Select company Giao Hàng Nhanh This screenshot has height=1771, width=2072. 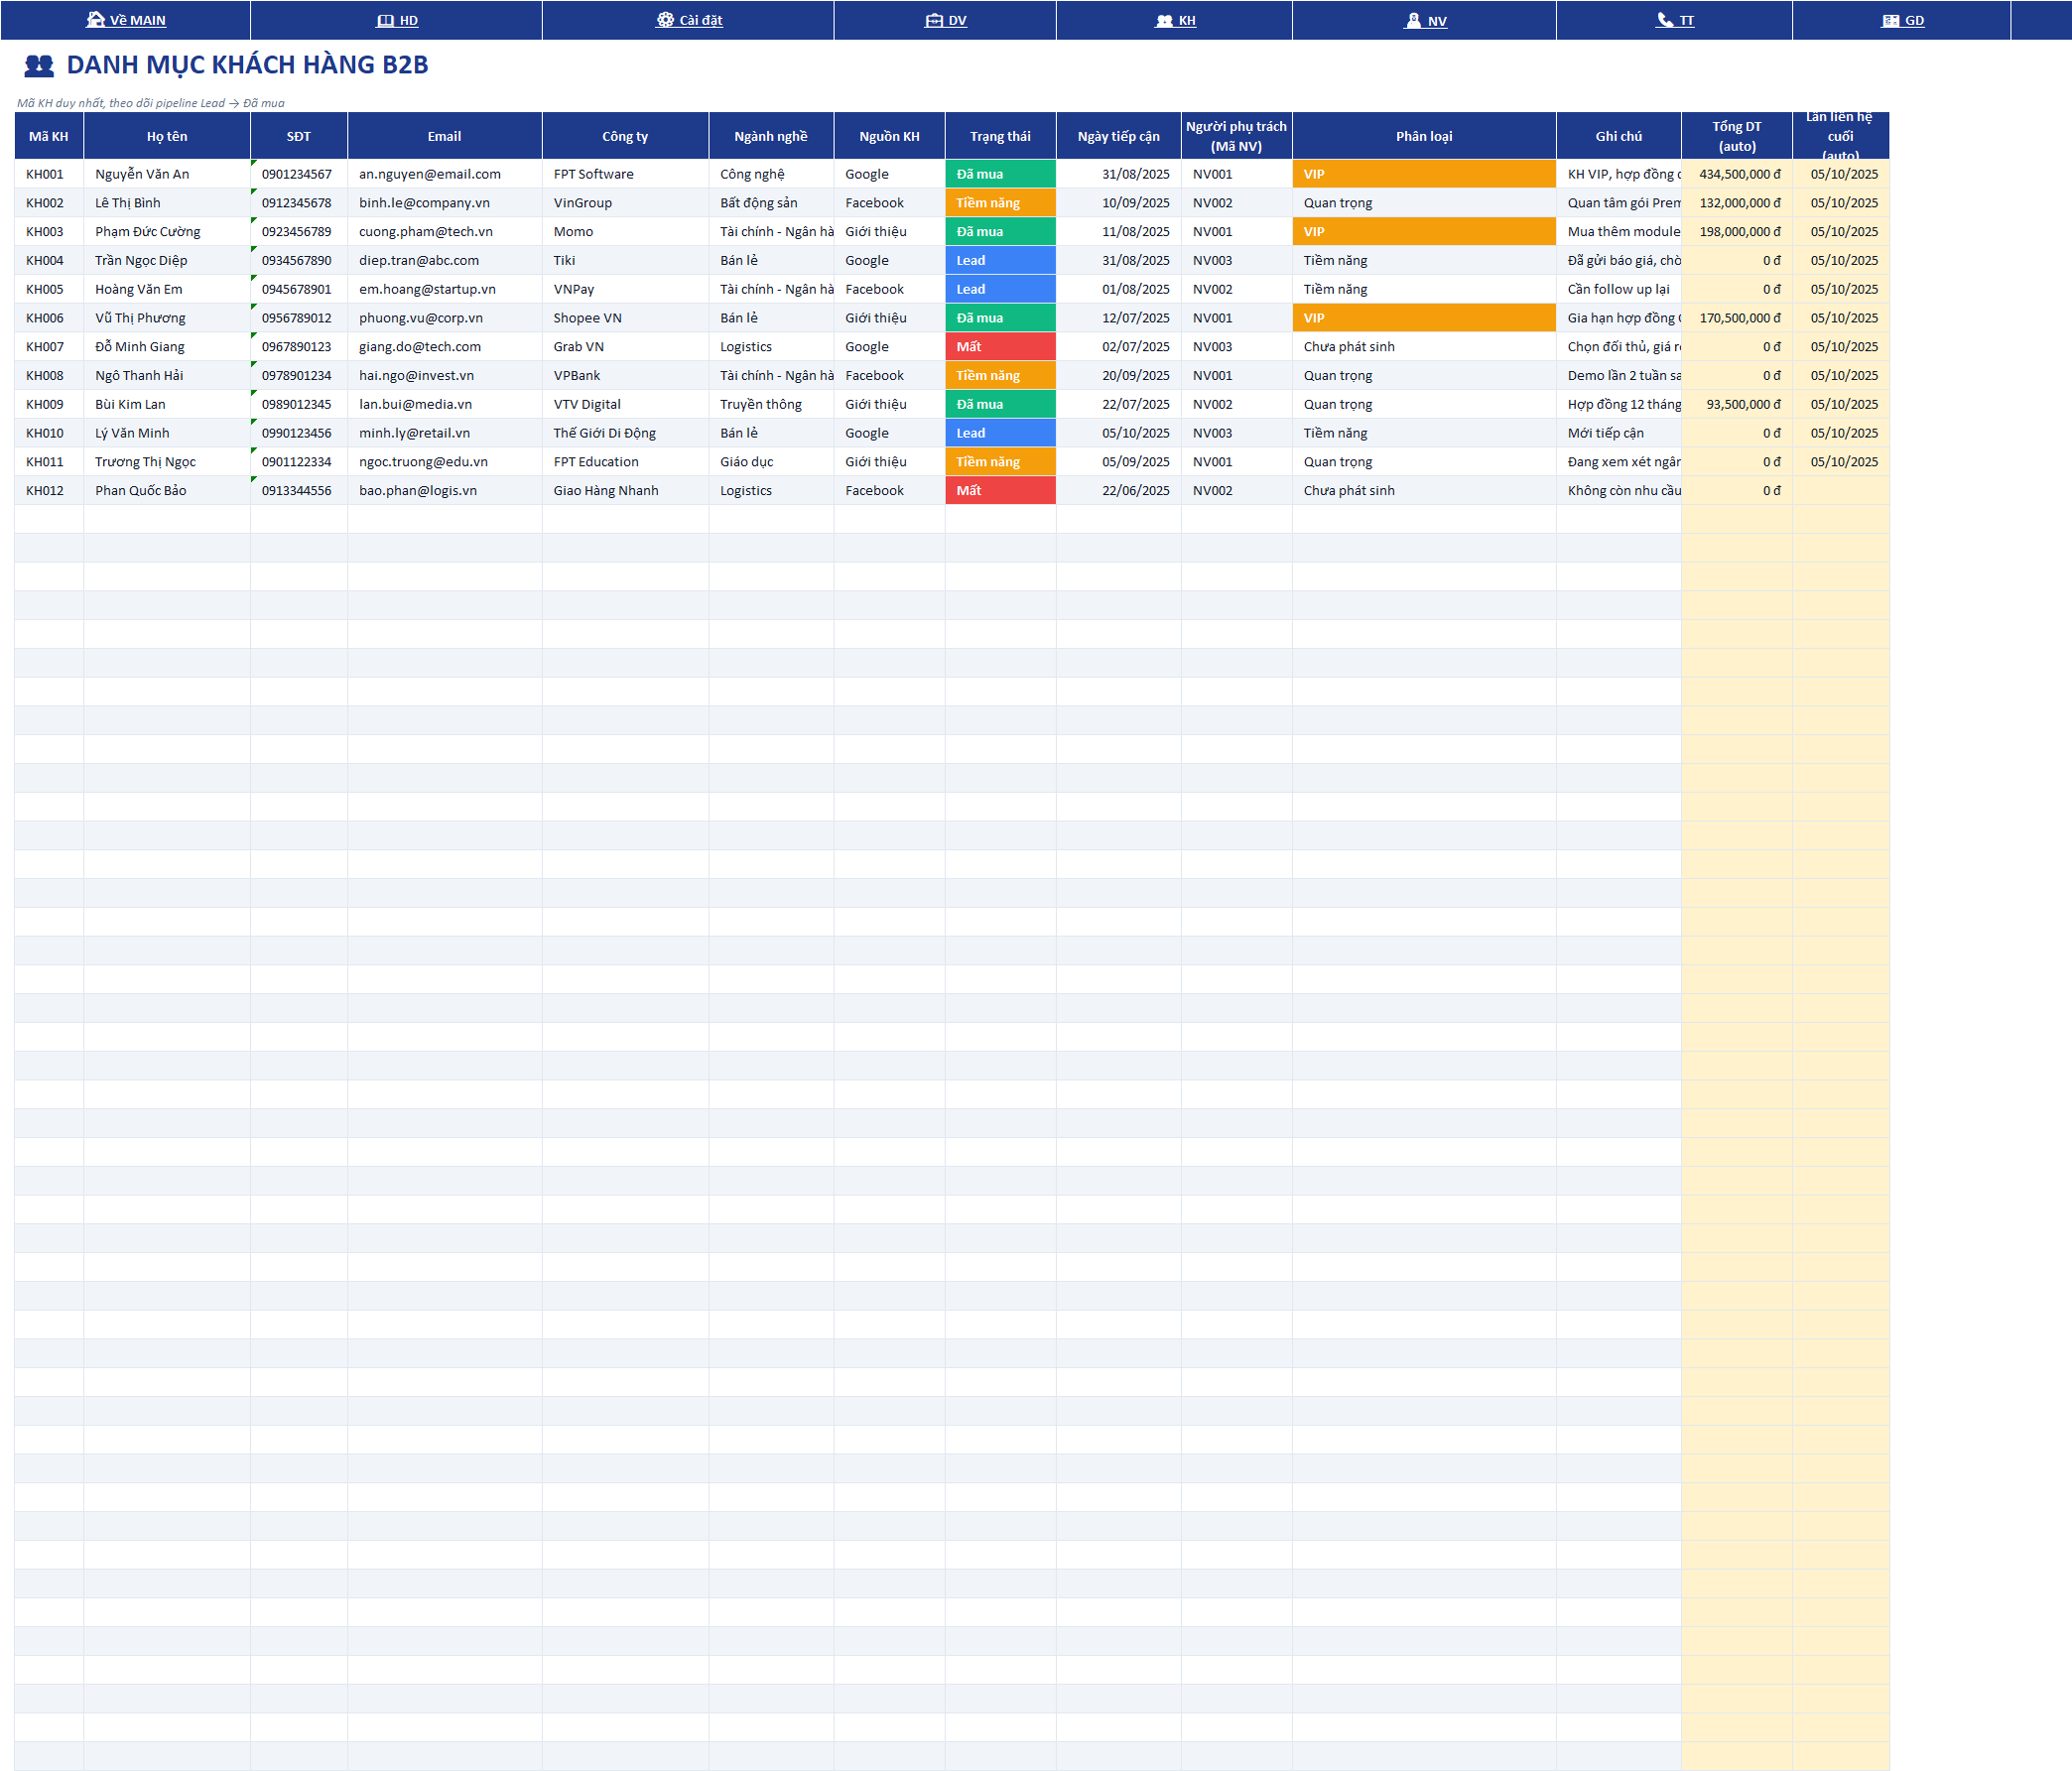click(x=625, y=491)
